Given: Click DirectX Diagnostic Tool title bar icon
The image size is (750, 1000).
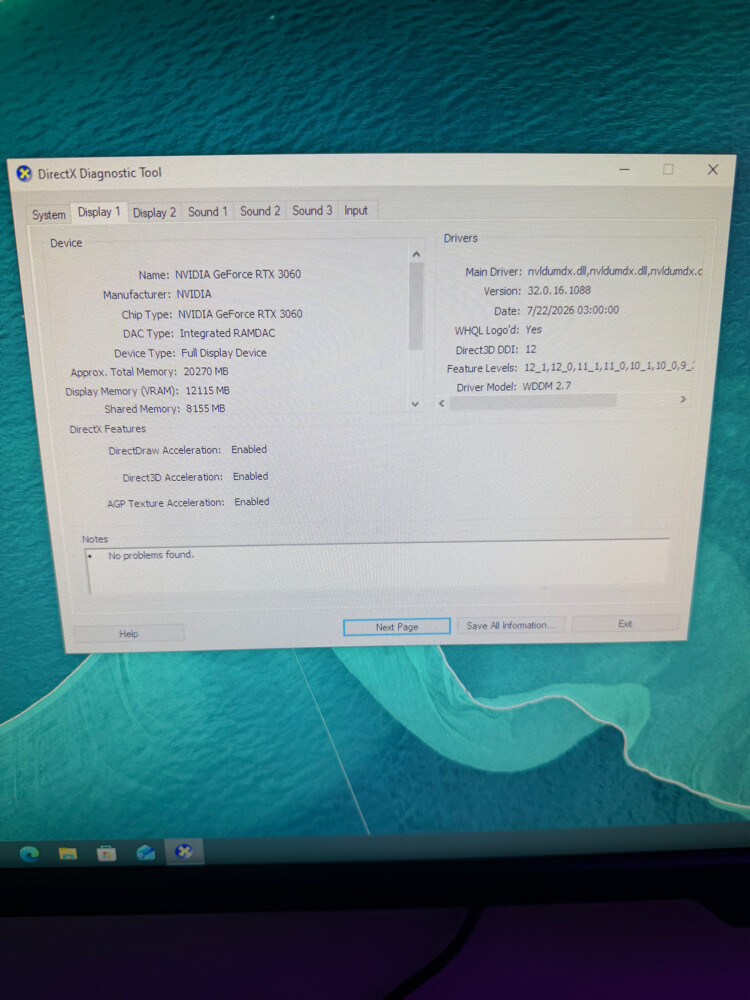Looking at the screenshot, I should [24, 173].
